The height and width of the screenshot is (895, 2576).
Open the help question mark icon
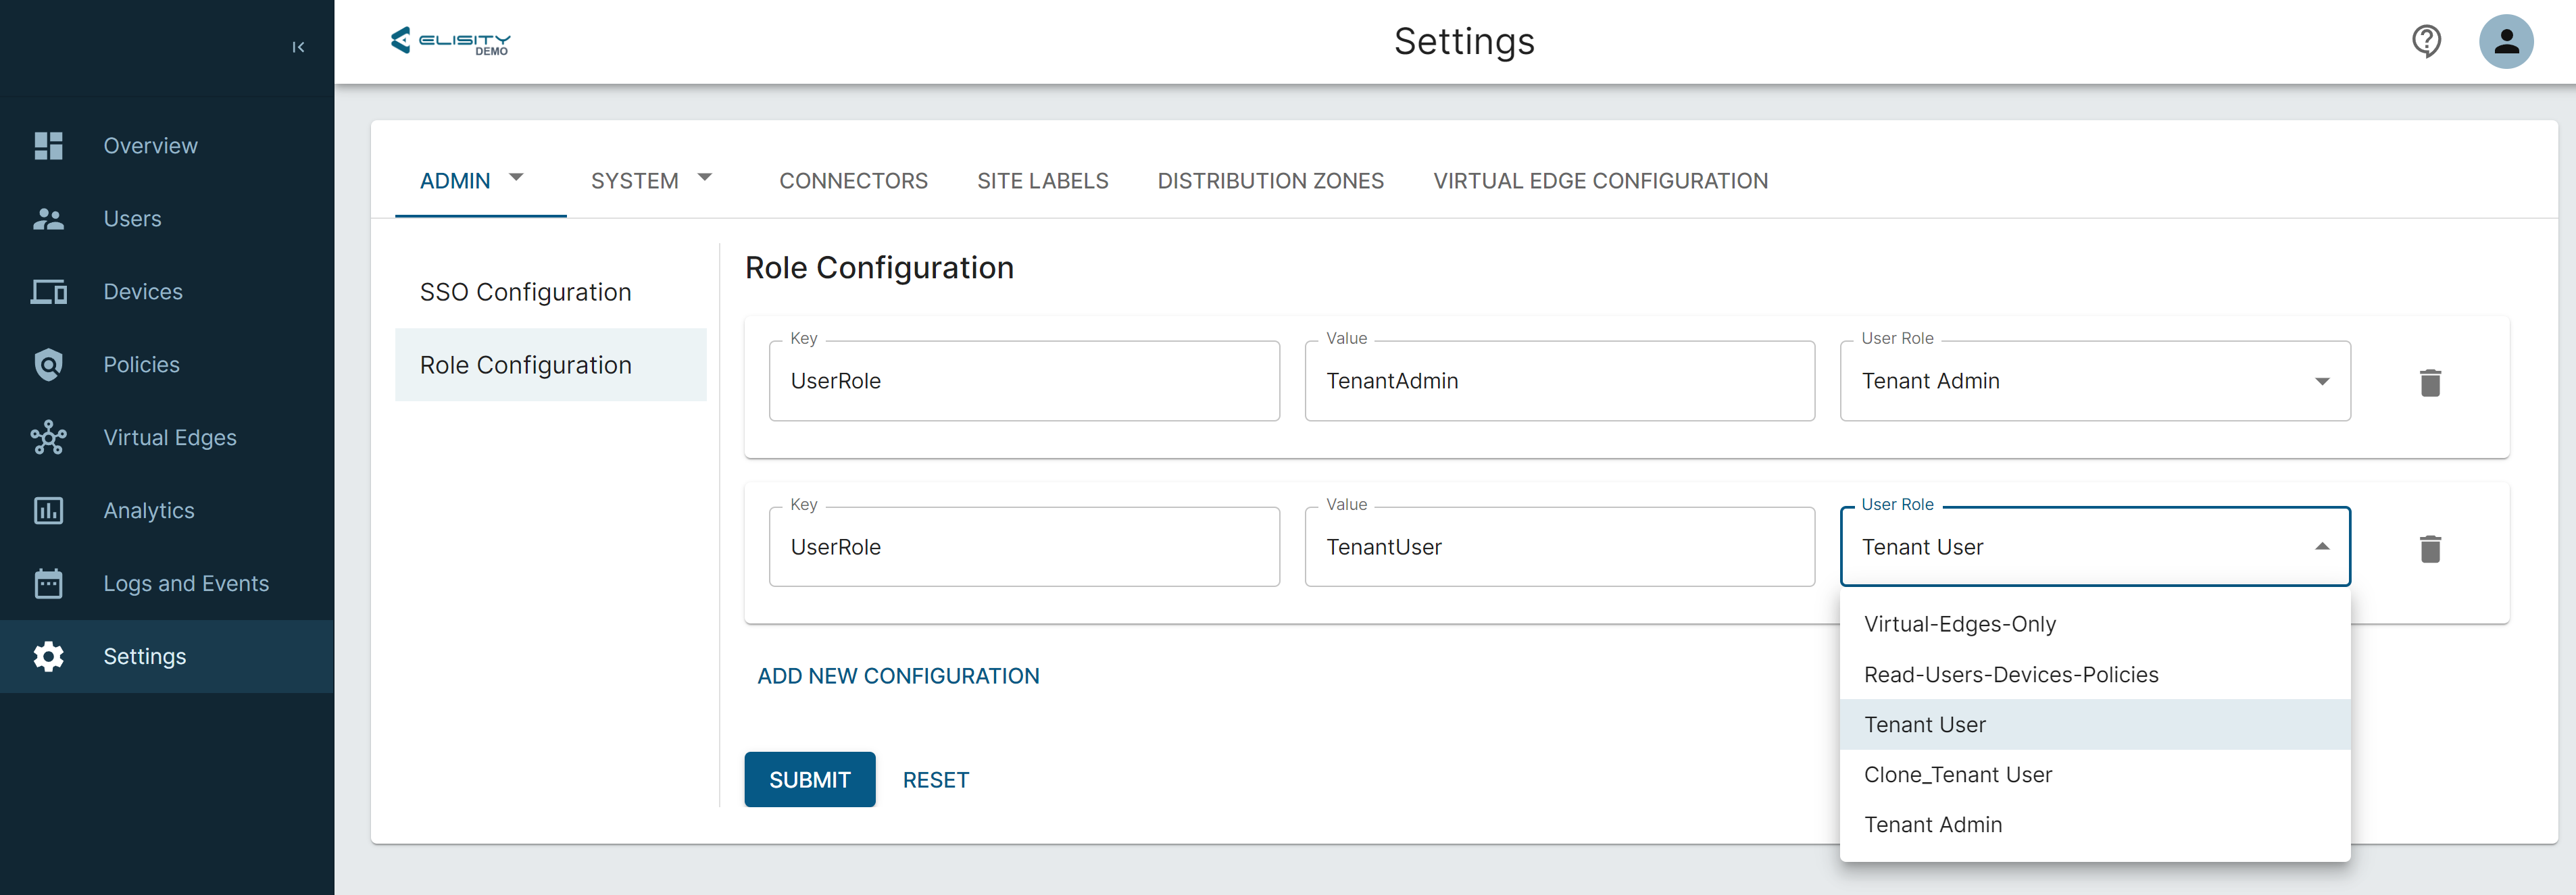tap(2426, 42)
